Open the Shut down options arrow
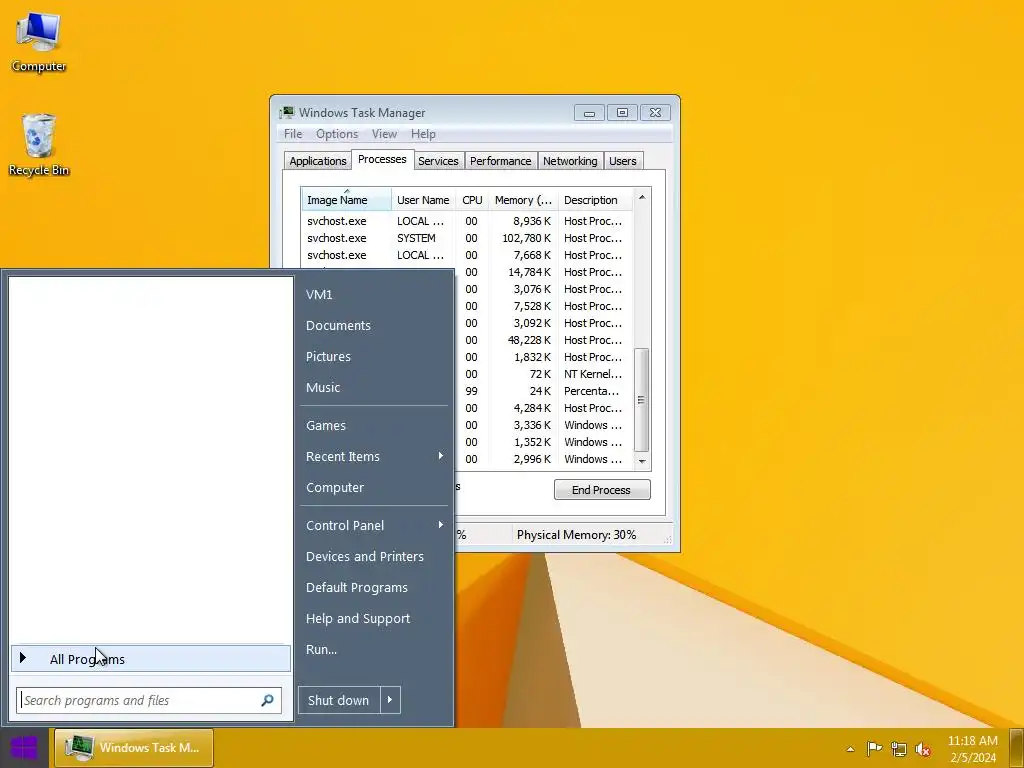The height and width of the screenshot is (768, 1024). tap(390, 700)
